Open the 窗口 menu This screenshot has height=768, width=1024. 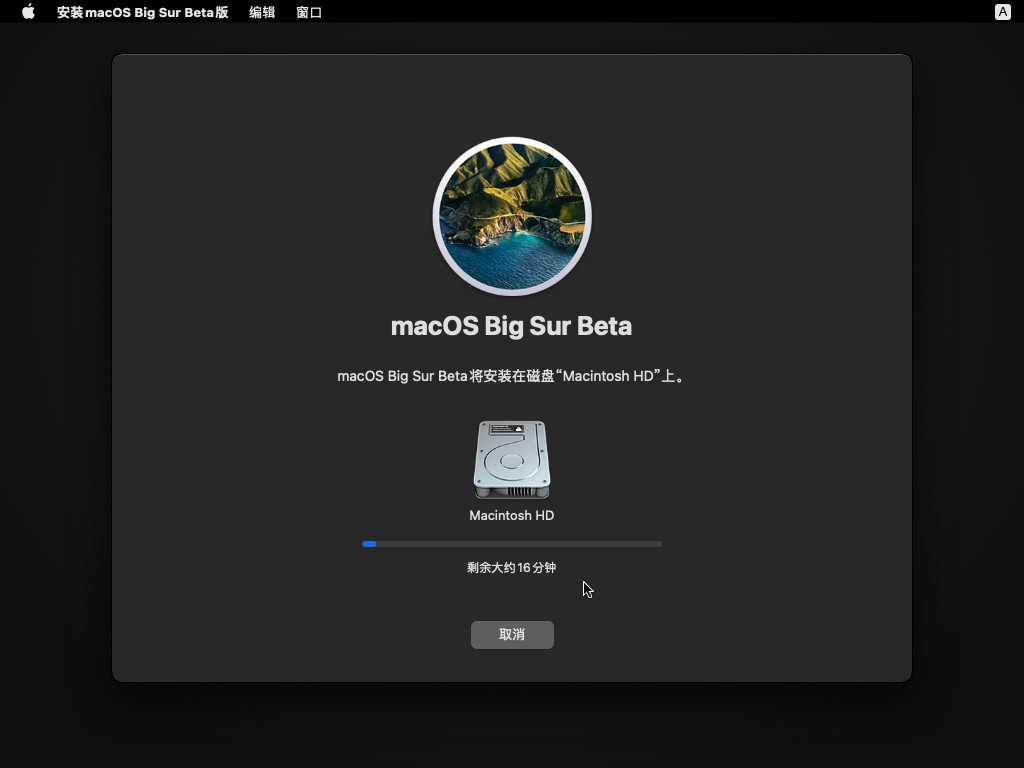(309, 12)
